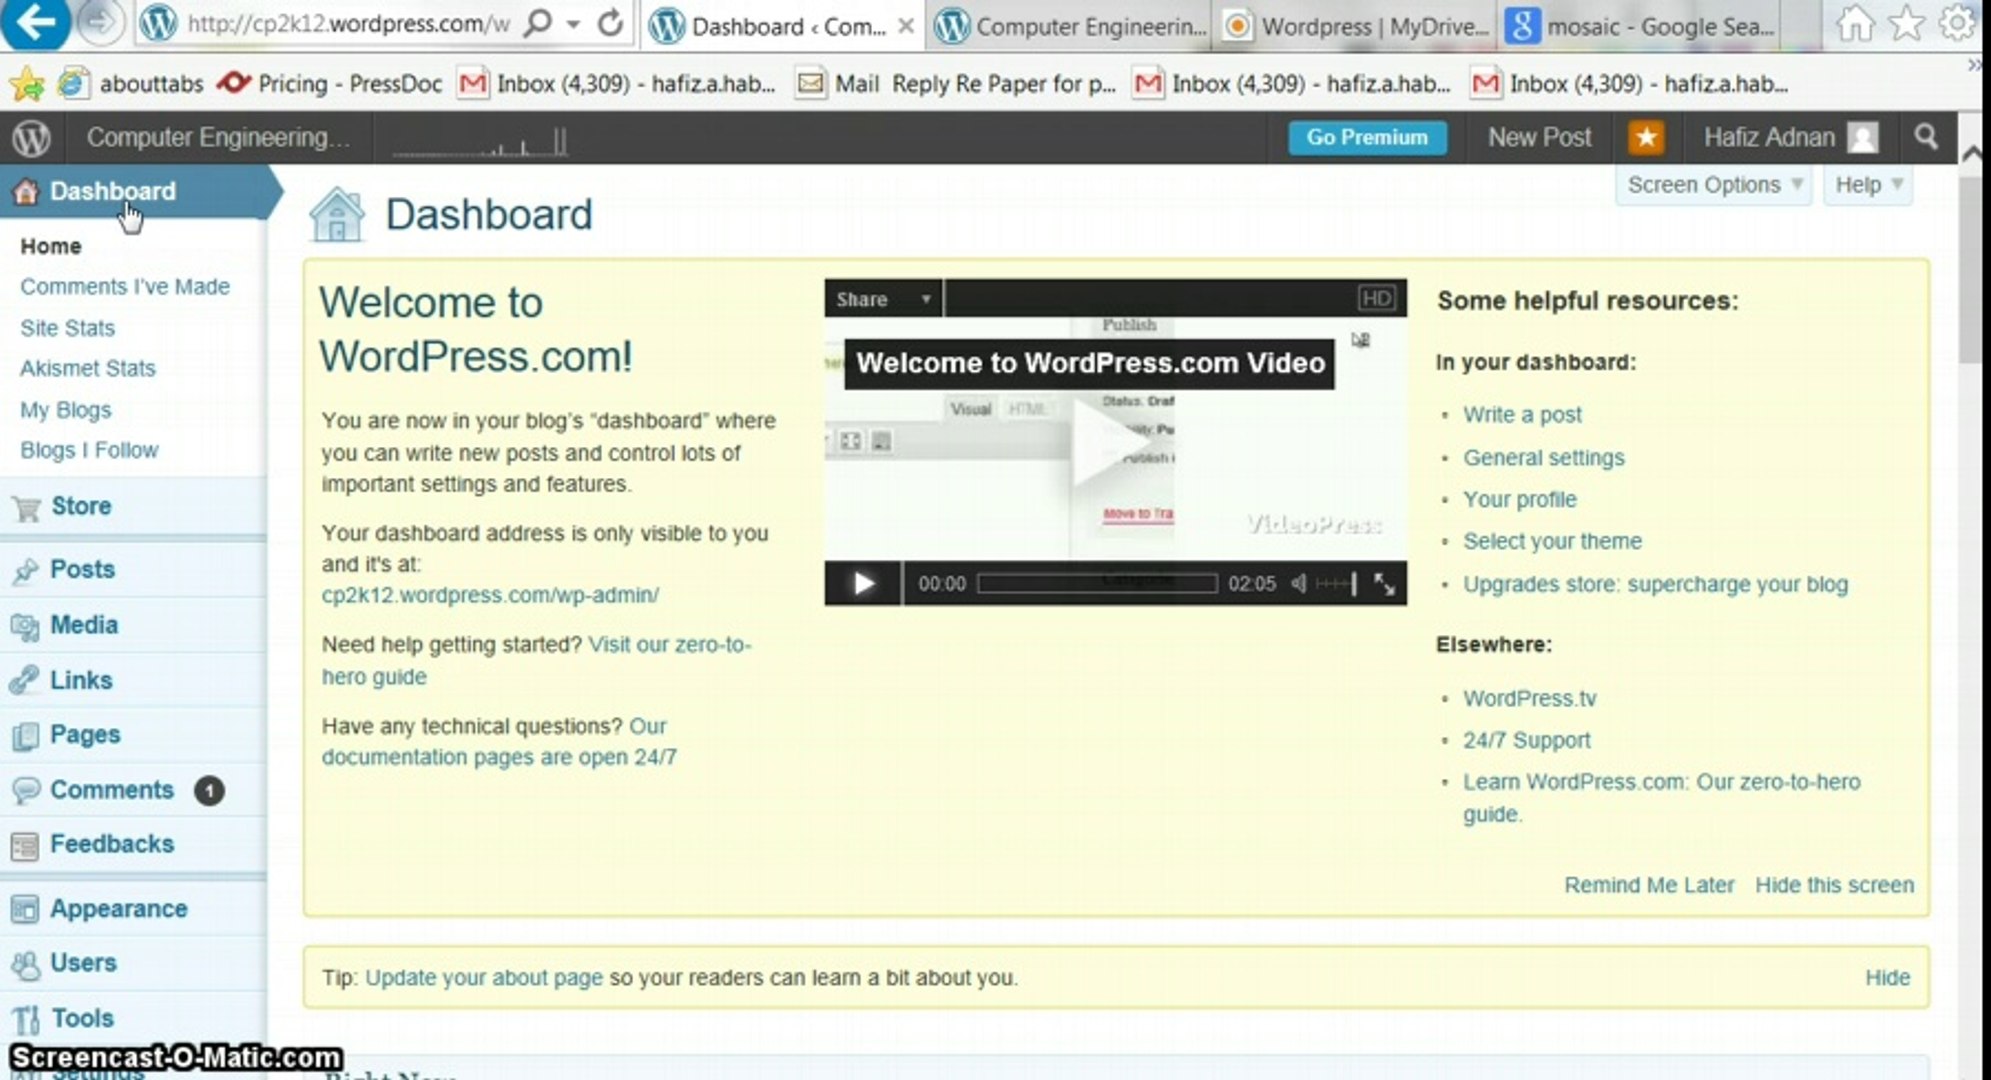Image resolution: width=1991 pixels, height=1080 pixels.
Task: Click the Appearance menu icon
Action: [25, 909]
